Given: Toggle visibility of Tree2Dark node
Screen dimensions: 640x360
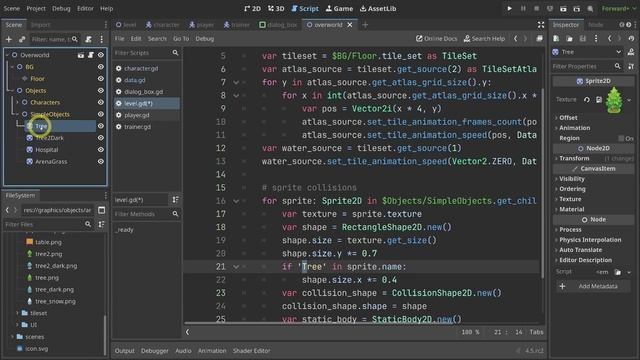Looking at the screenshot, I should tap(101, 138).
